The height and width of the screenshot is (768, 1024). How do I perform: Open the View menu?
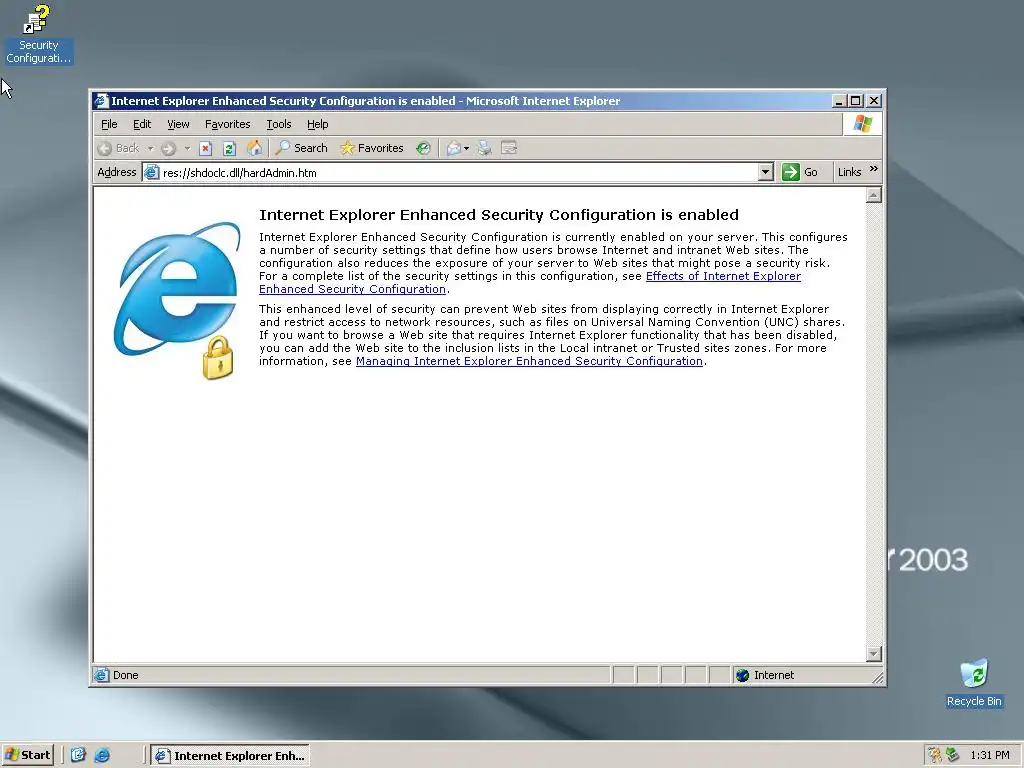point(178,124)
